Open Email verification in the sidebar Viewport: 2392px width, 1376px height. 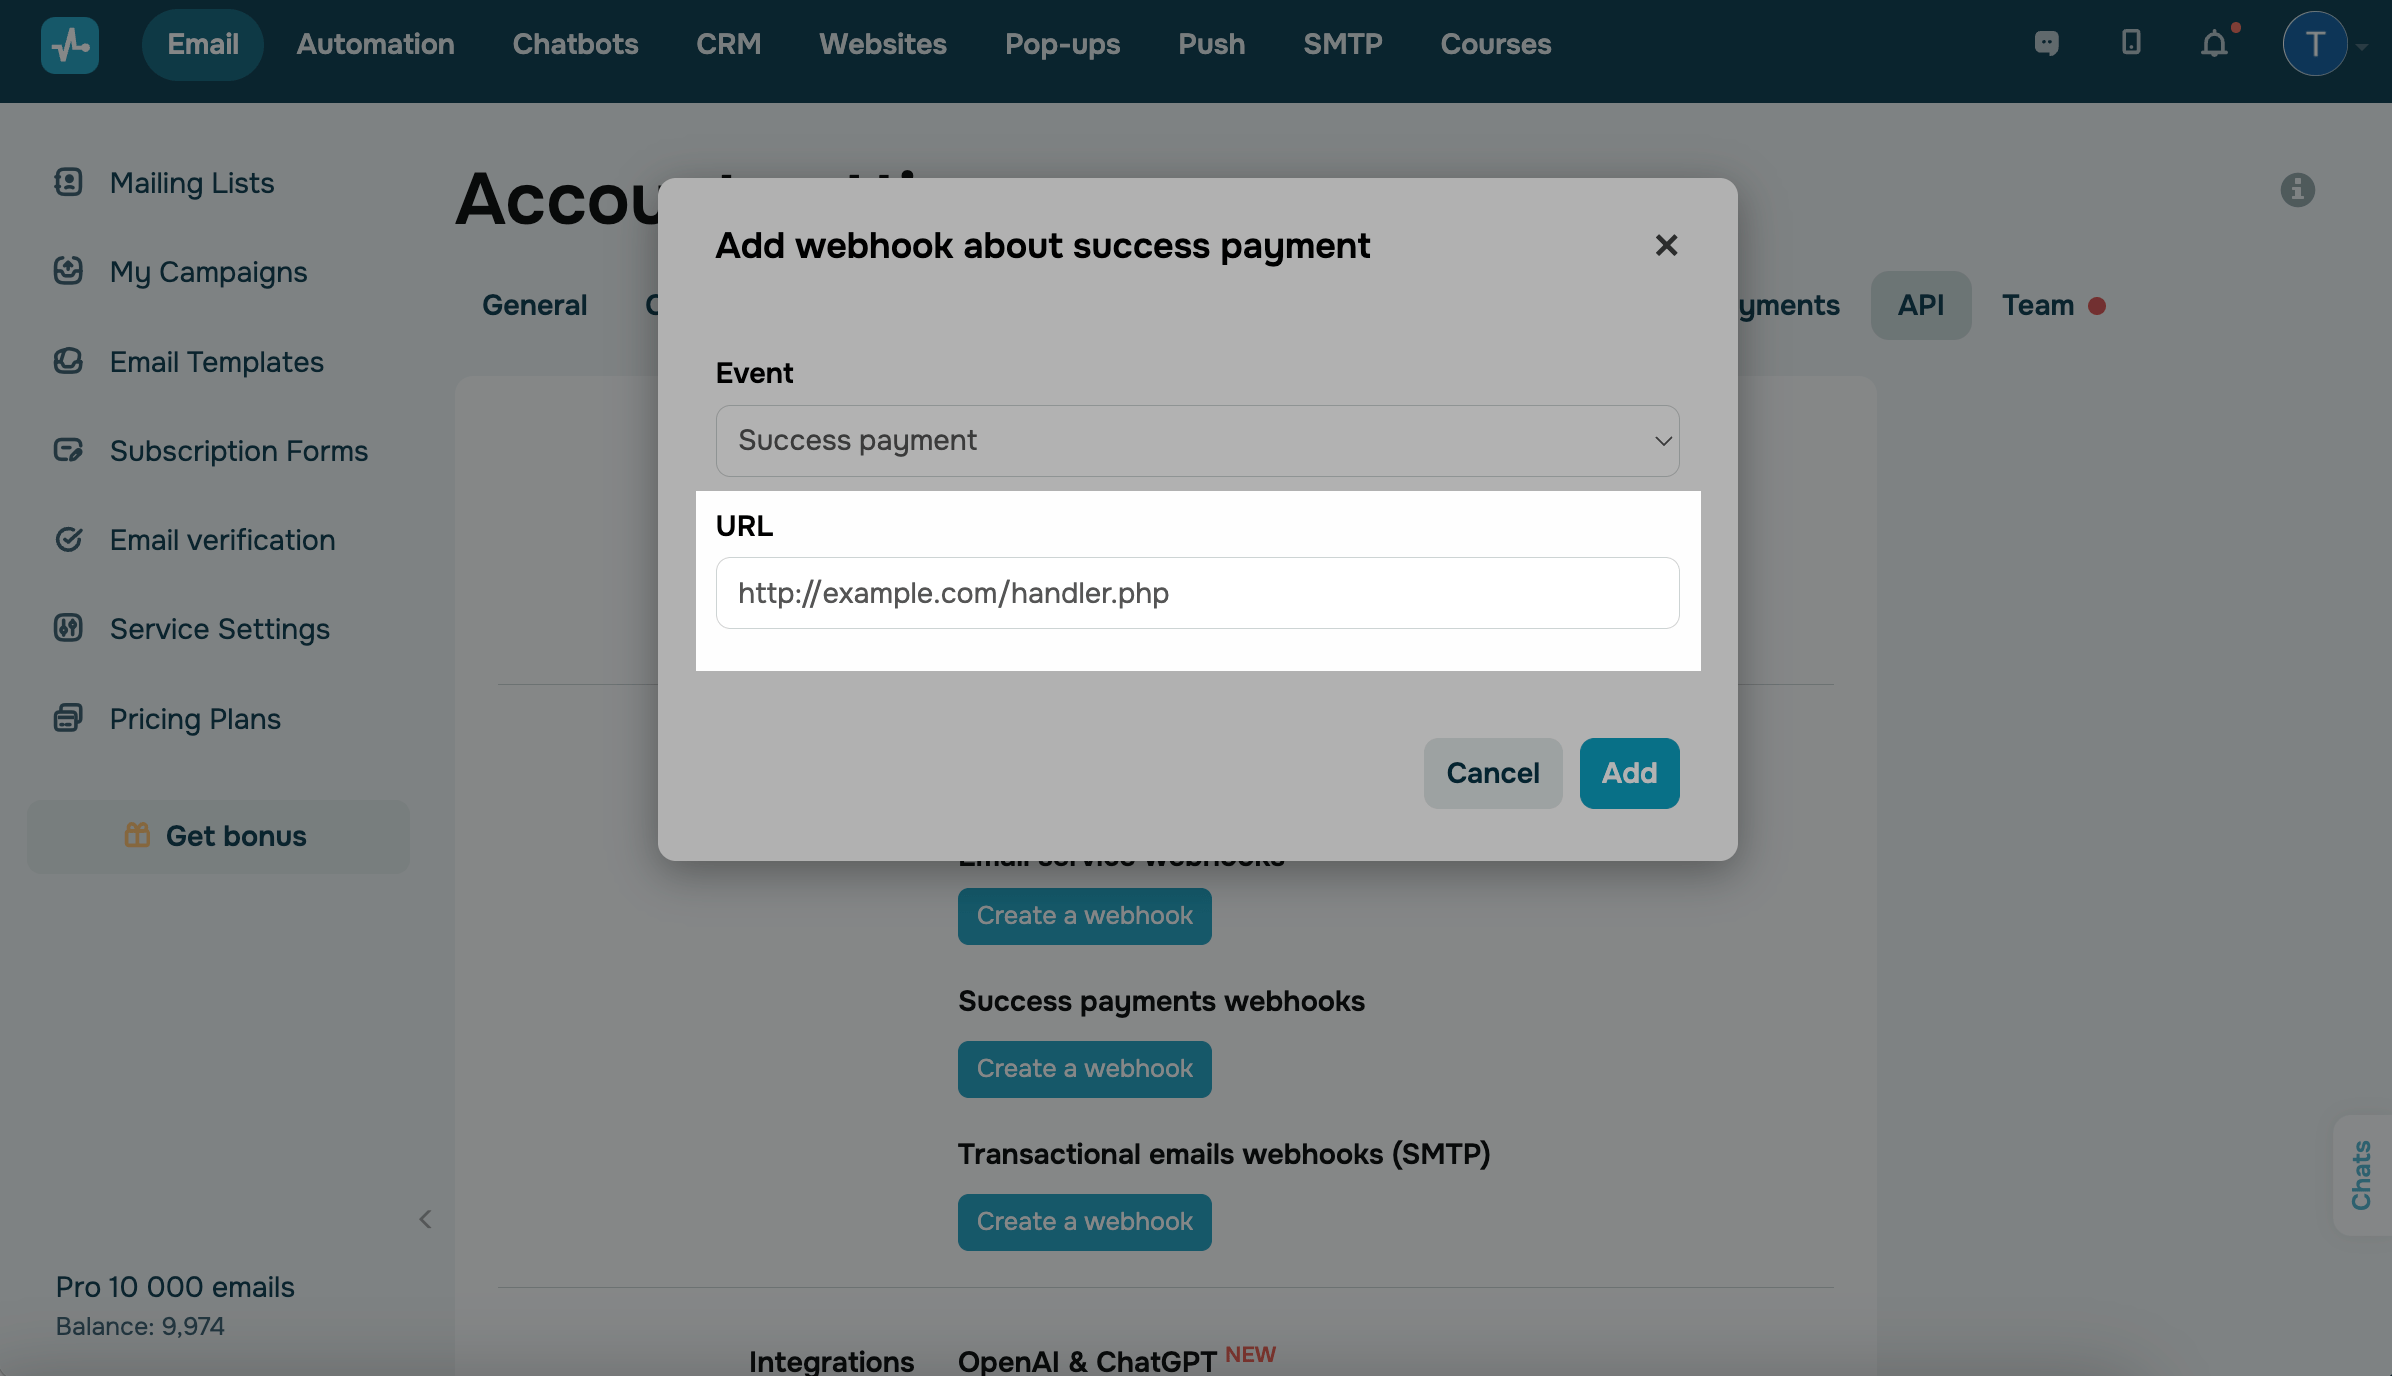222,540
